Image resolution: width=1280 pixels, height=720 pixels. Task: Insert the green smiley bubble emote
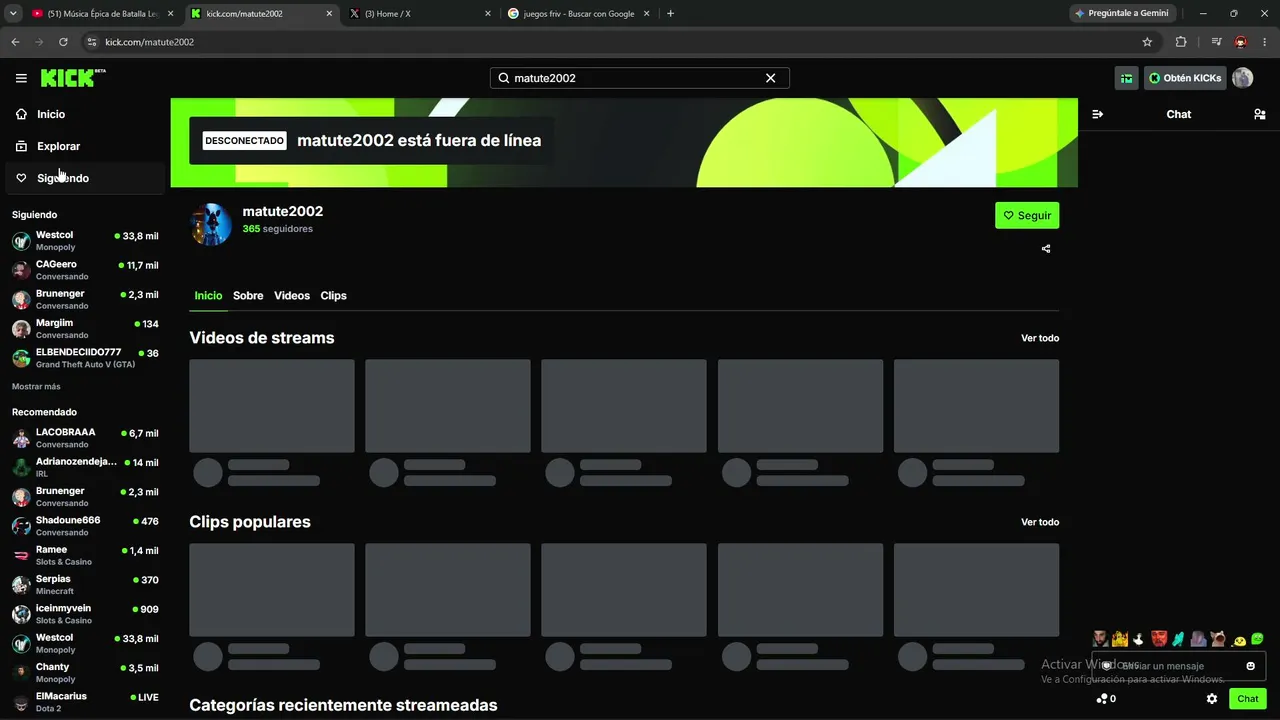[1257, 639]
